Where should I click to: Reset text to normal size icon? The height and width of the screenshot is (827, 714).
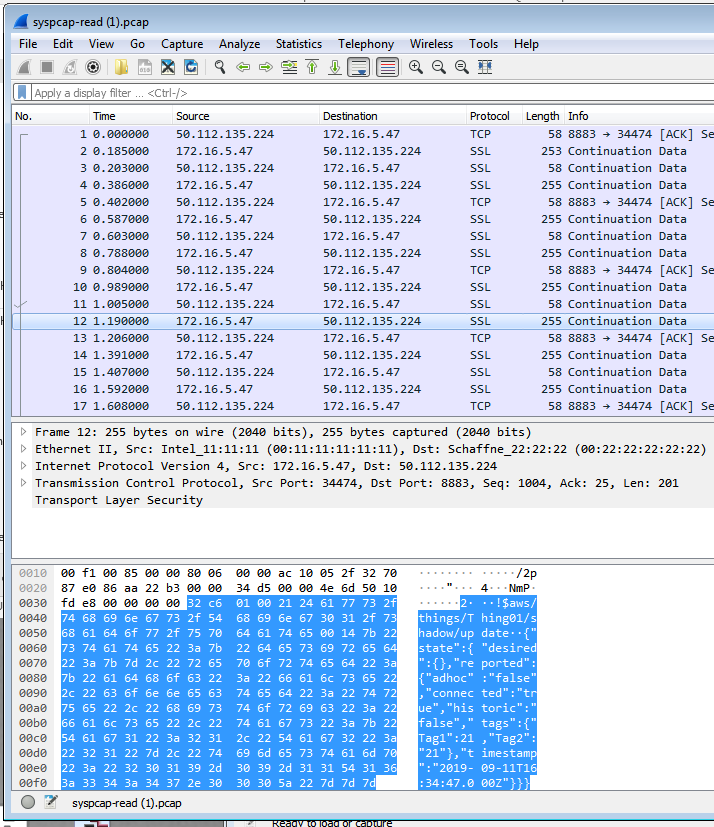pyautogui.click(x=462, y=68)
